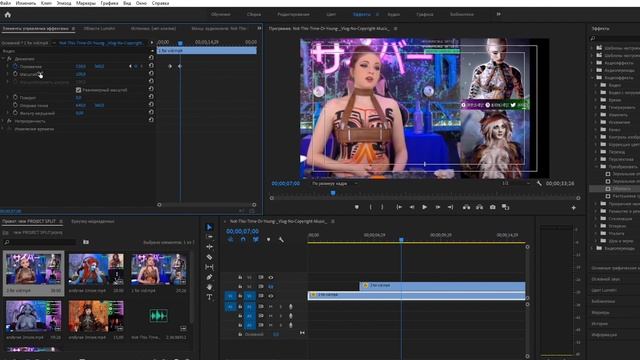640x360 pixels.
Task: Click Go to Out point button
Action: click(x=451, y=207)
